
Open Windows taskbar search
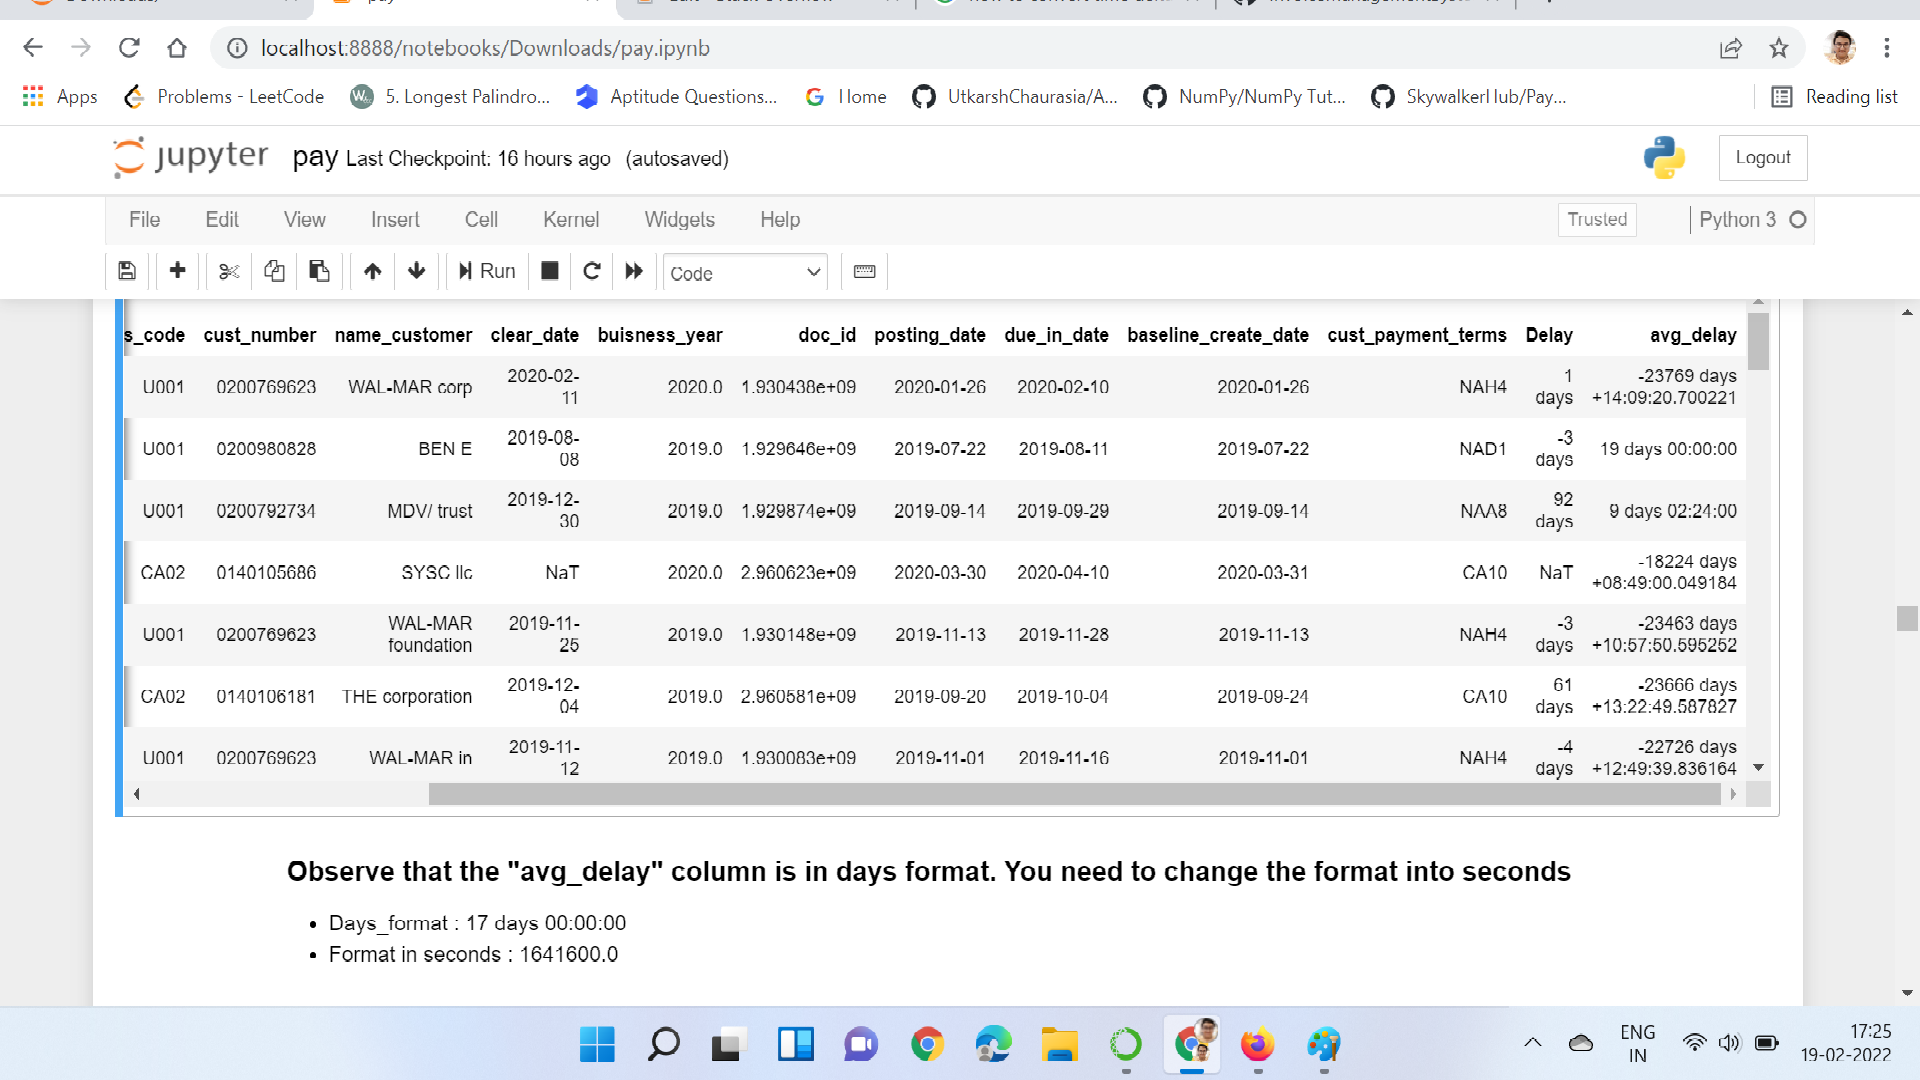tap(664, 1045)
